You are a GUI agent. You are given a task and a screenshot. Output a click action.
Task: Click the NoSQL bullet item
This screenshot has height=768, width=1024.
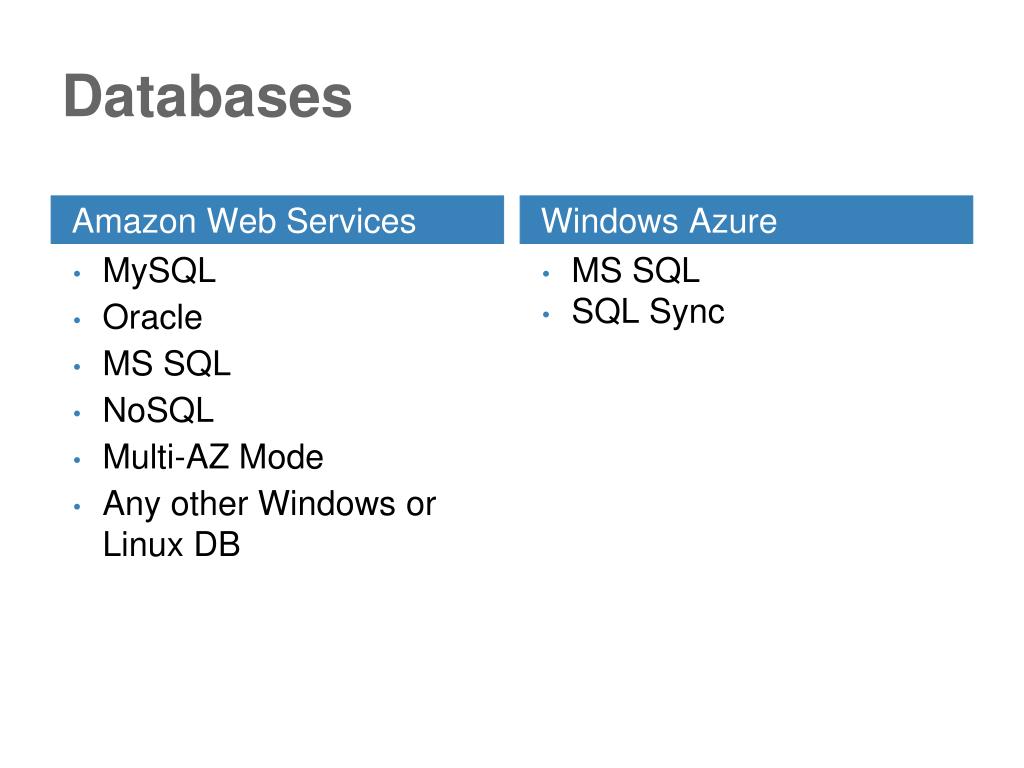click(x=158, y=411)
